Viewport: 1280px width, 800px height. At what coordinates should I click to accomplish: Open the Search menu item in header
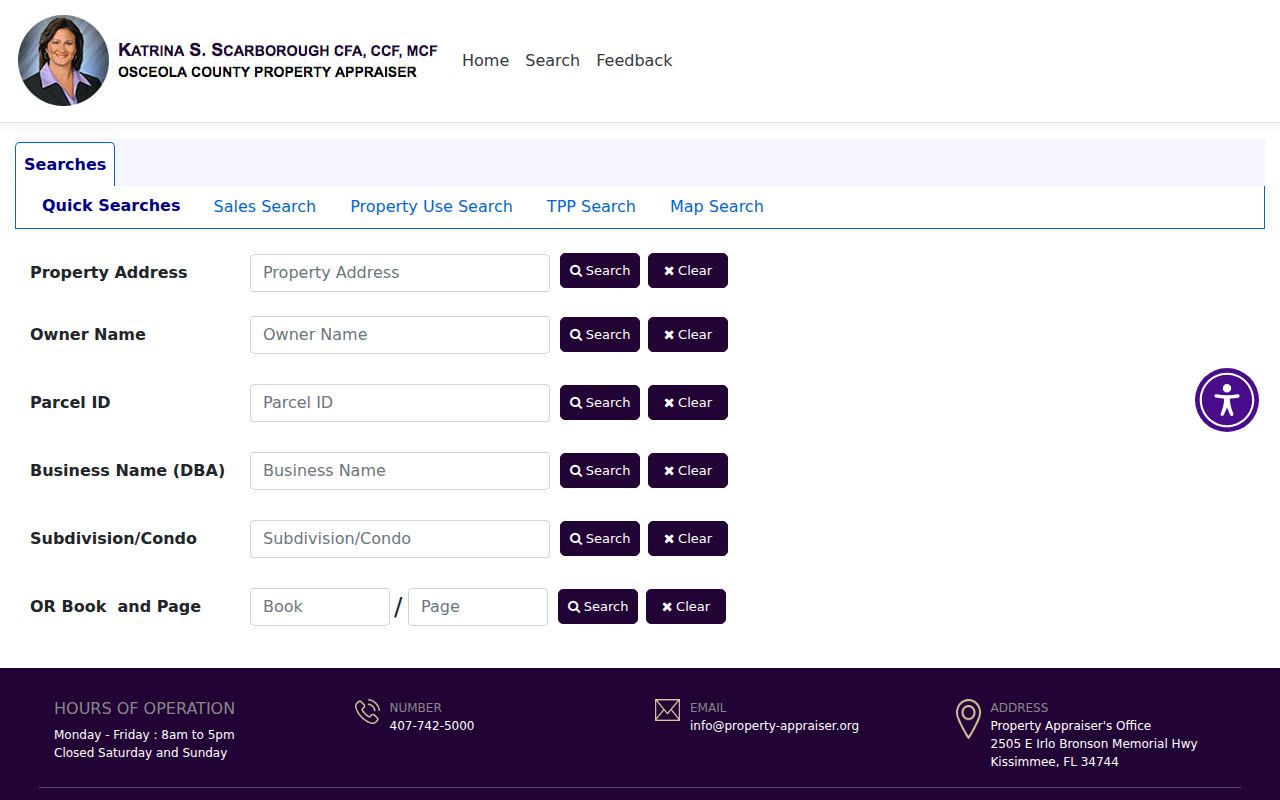[x=552, y=60]
